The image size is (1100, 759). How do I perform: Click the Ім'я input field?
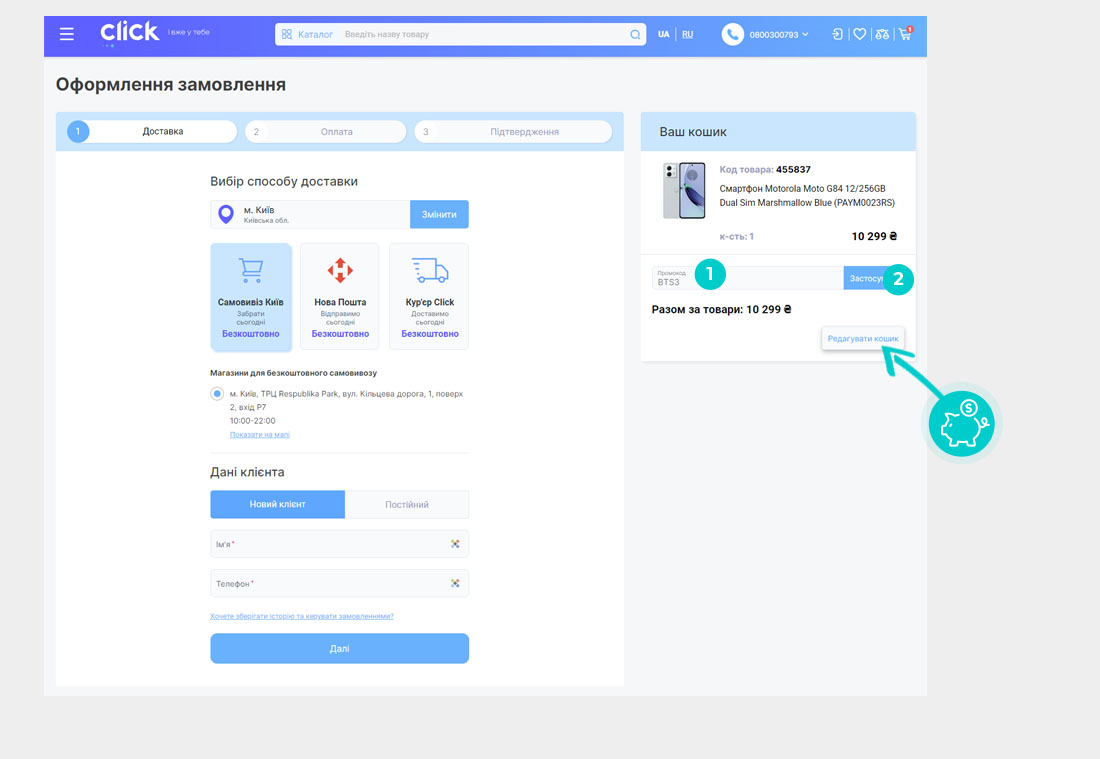330,544
